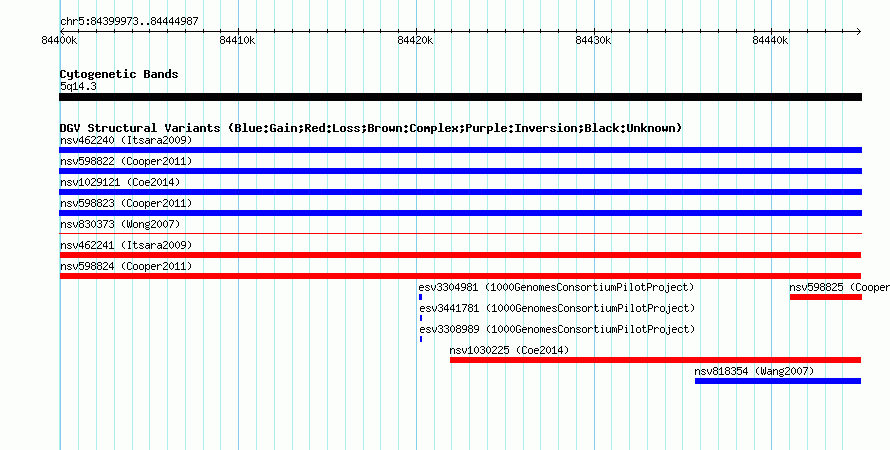Click the nsv598824 (Cooper2011) label
Screen dimensions: 890x450
coord(126,266)
